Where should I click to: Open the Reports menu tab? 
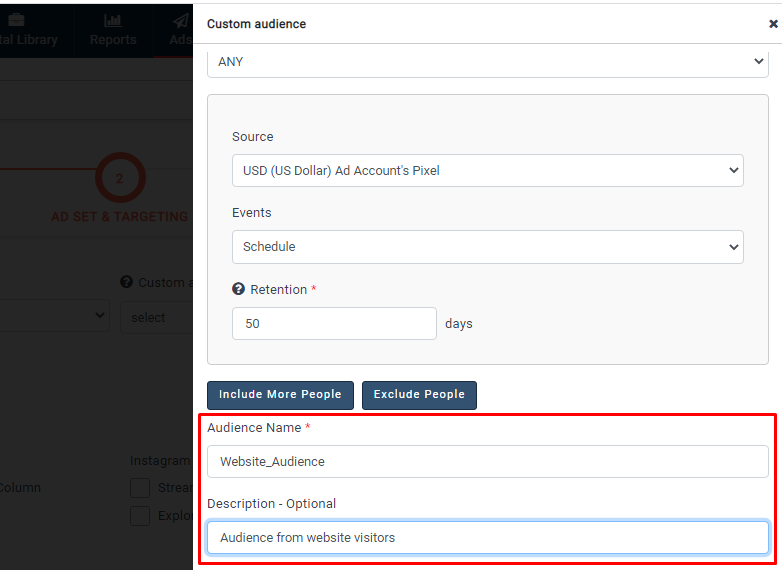point(112,39)
